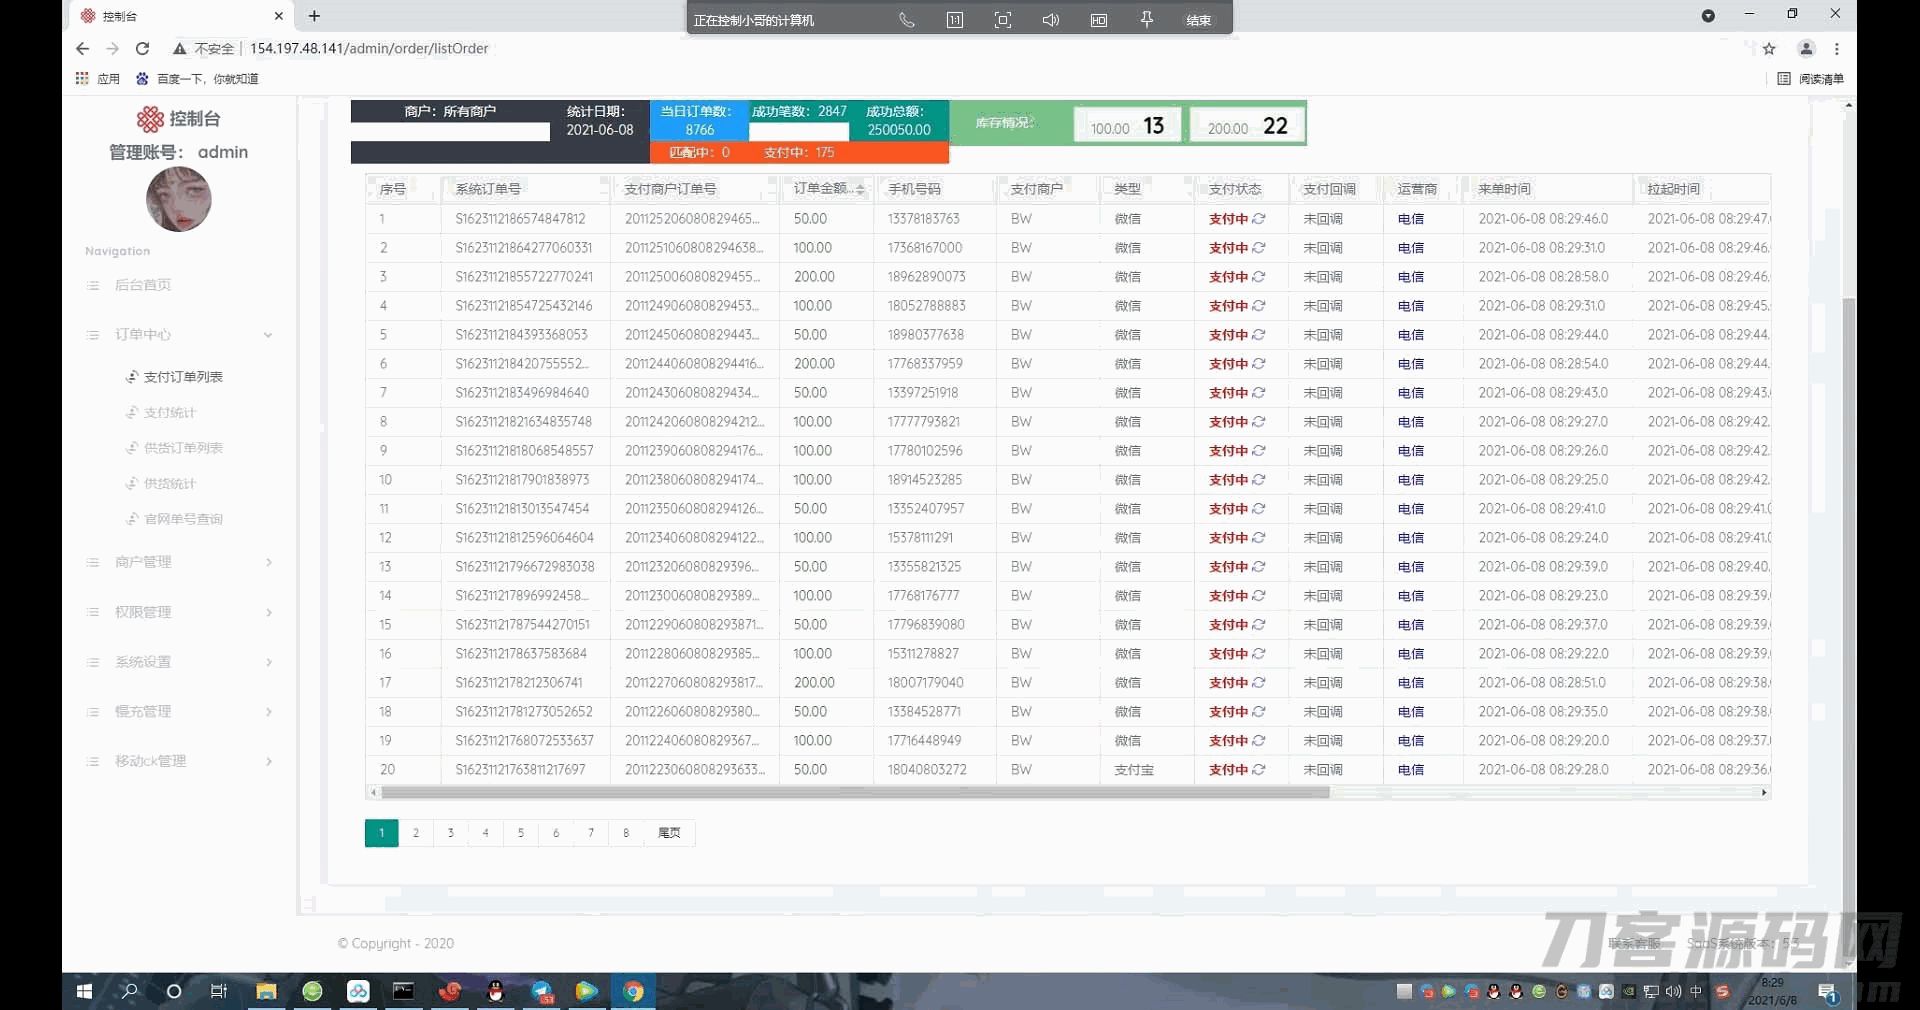Click the pin icon in remote control bar

(x=1147, y=20)
